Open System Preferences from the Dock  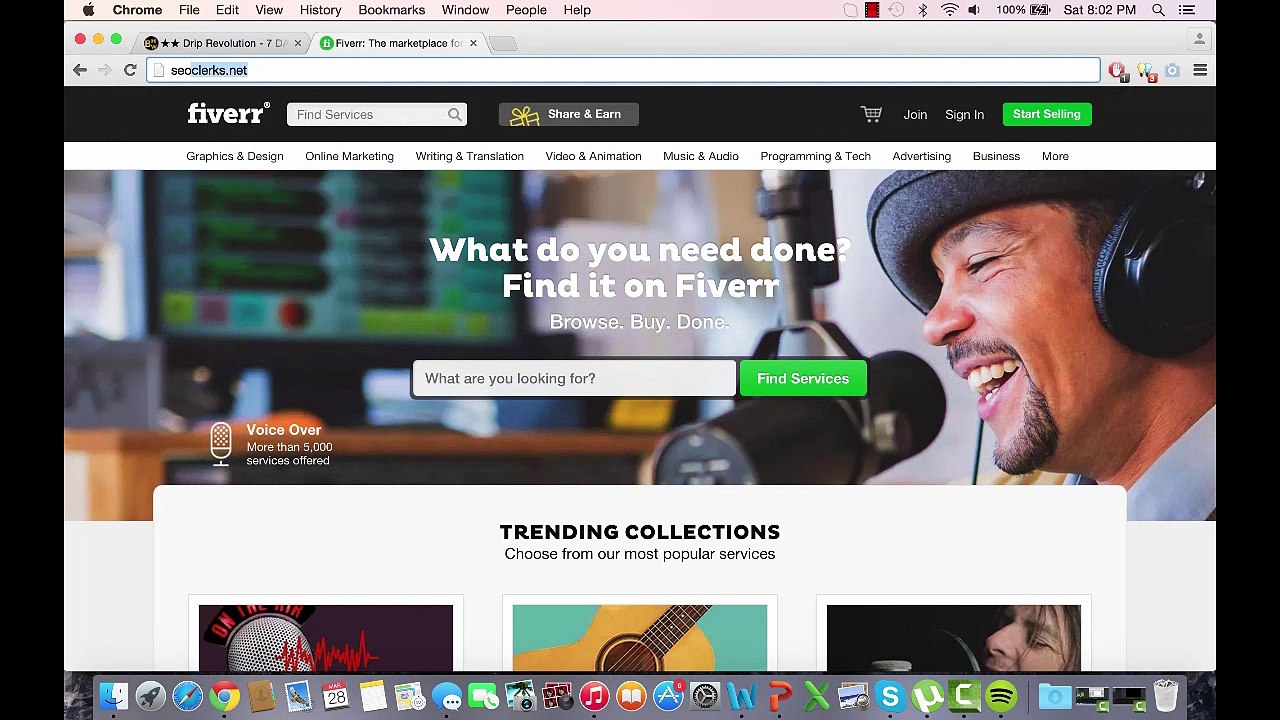click(705, 696)
